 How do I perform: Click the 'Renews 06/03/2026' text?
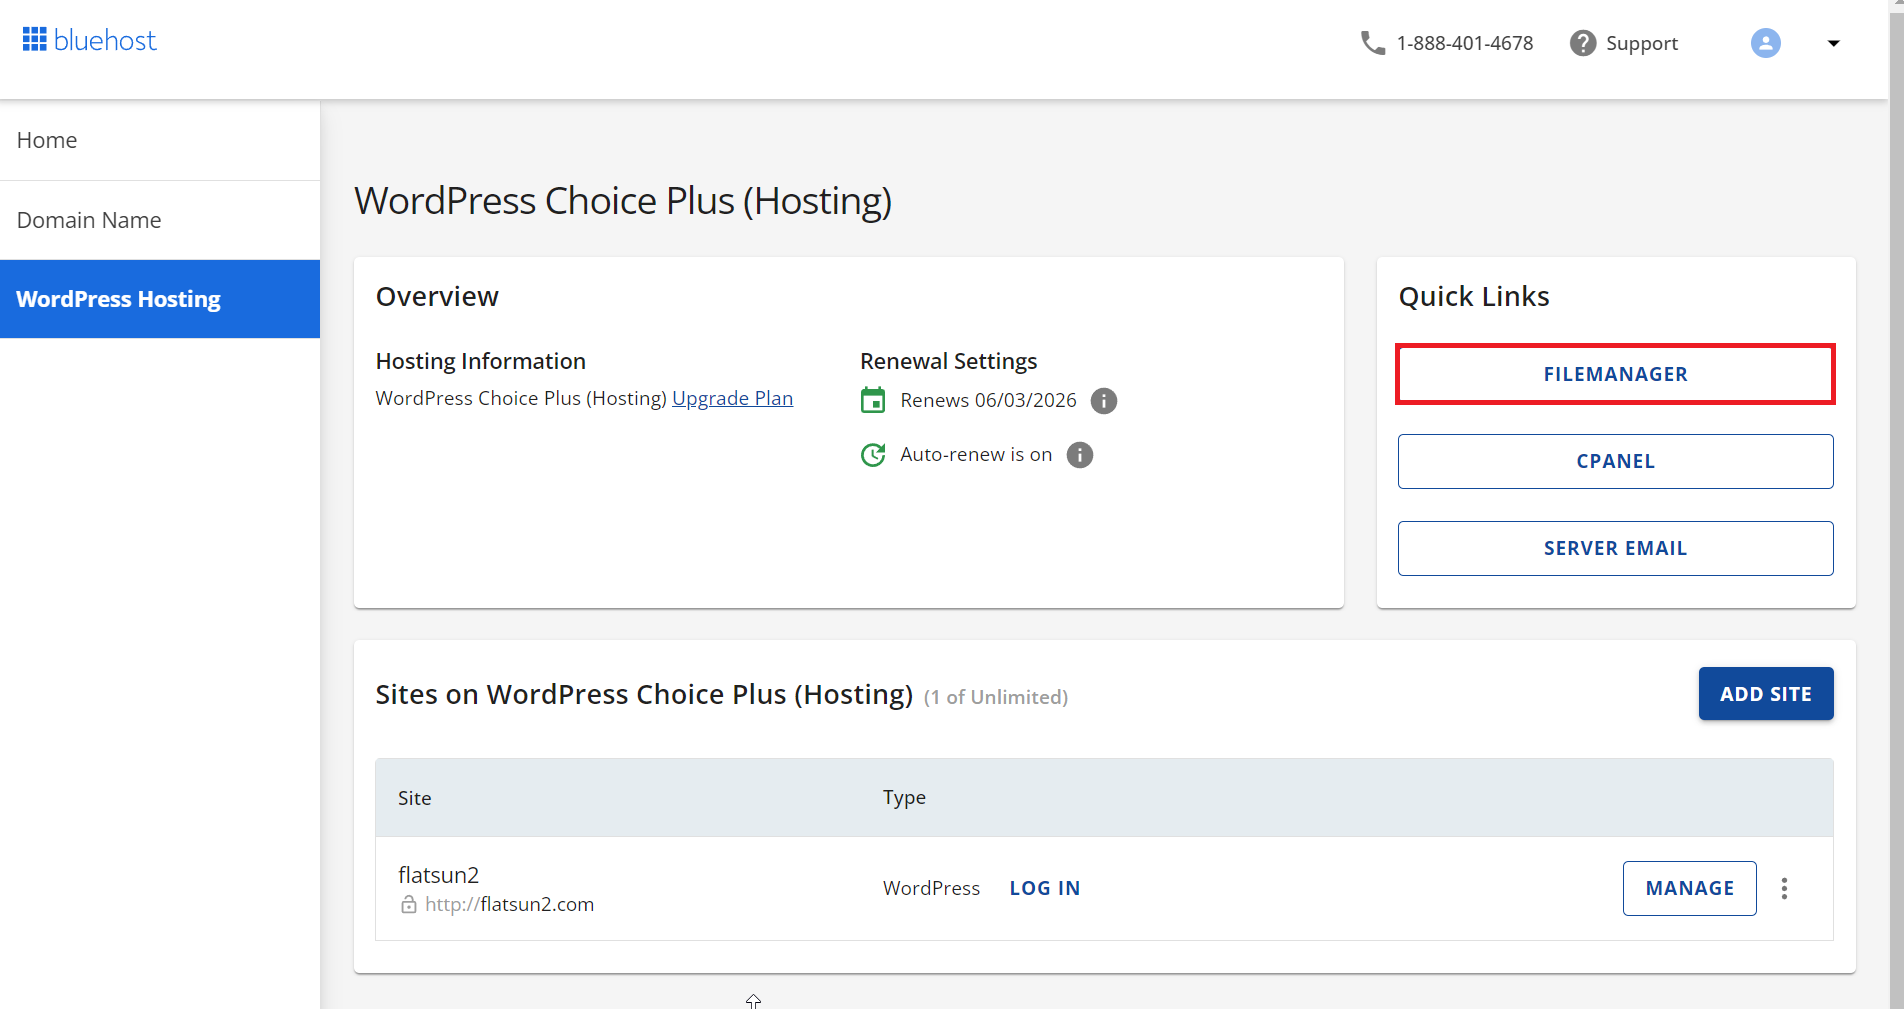coord(988,400)
